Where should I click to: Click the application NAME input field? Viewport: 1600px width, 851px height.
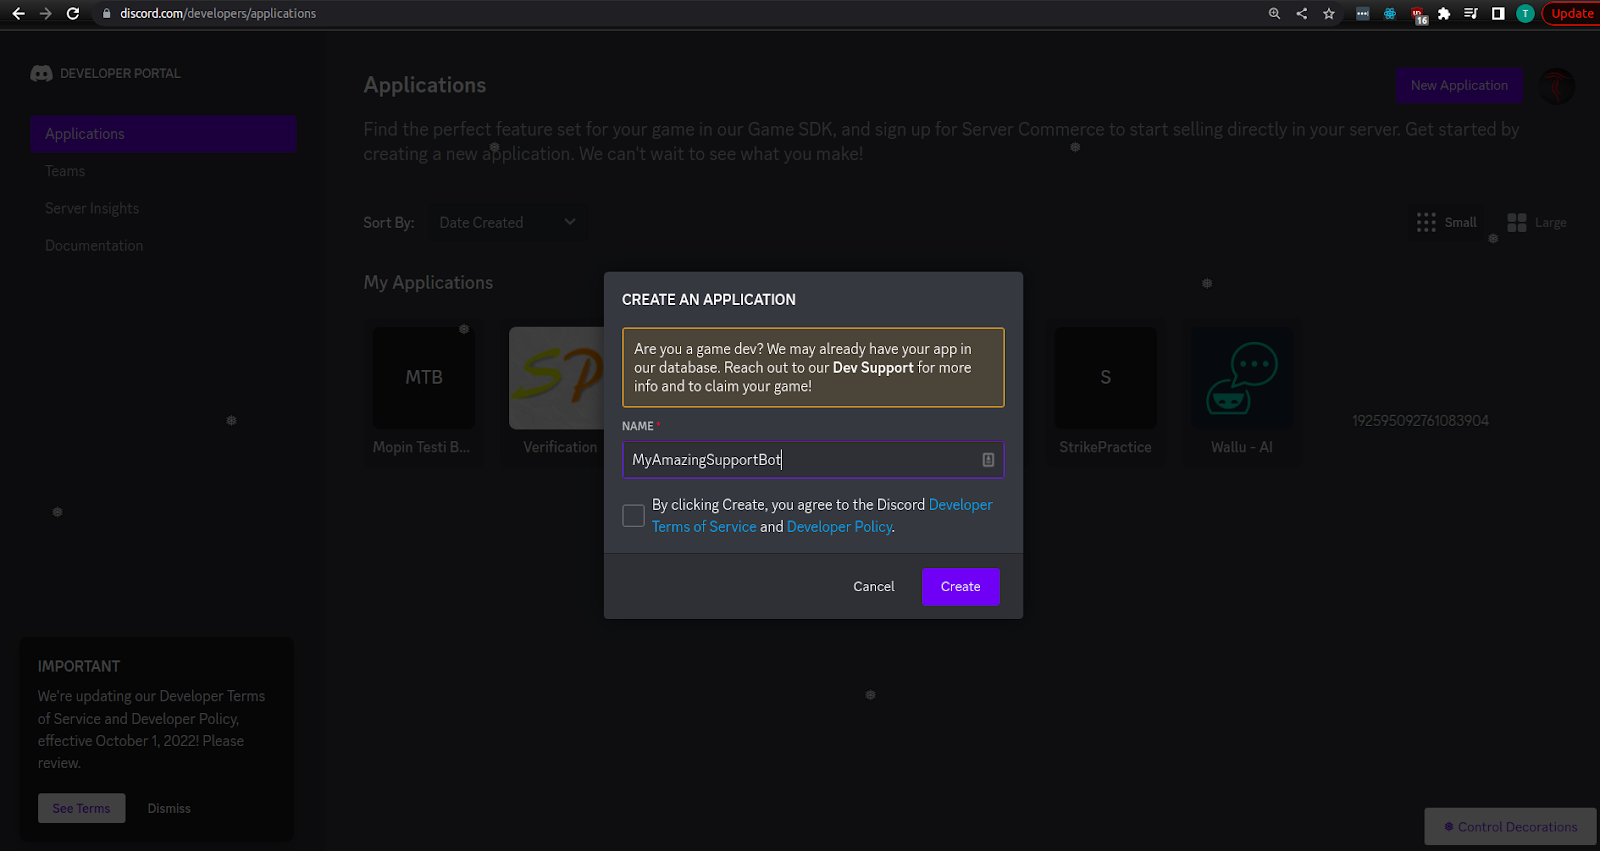tap(813, 460)
